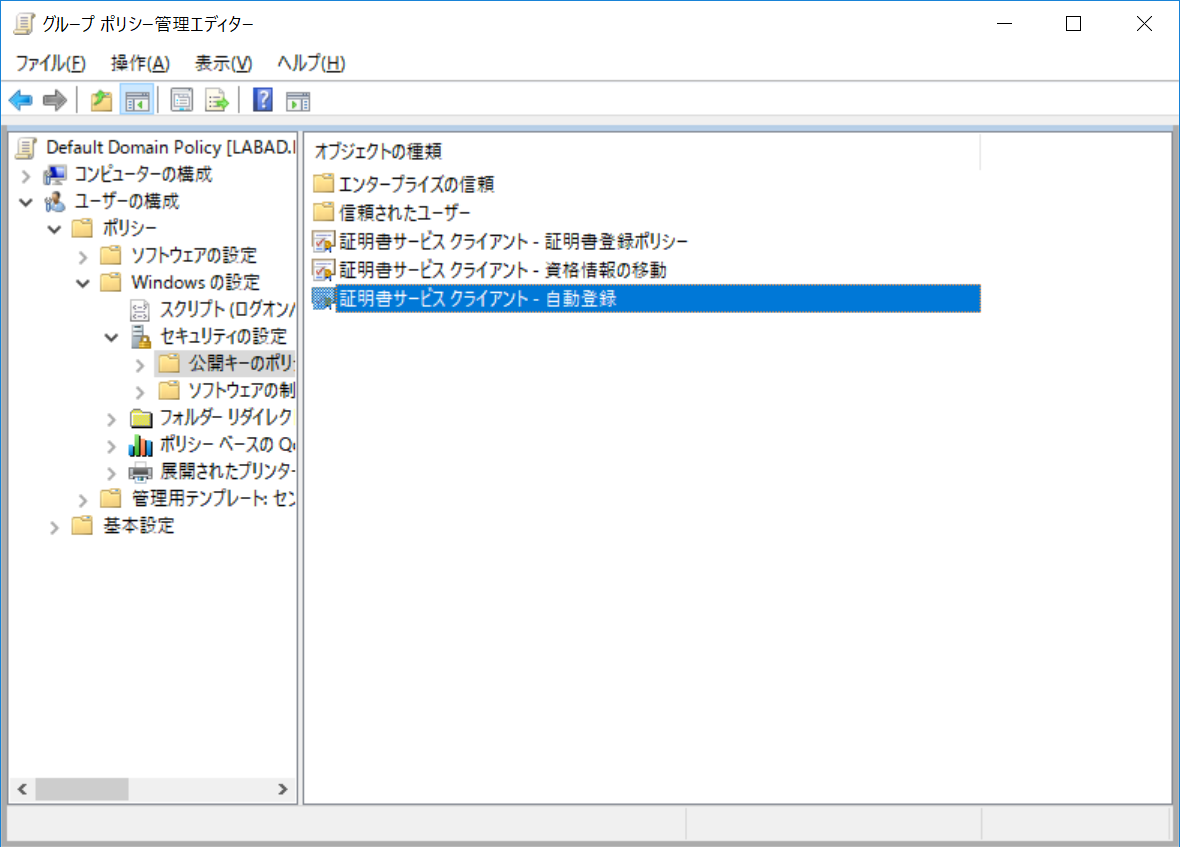Viewport: 1180px width, 847px height.
Task: Click the セキュリティの設定 lock icon
Action: 141,336
